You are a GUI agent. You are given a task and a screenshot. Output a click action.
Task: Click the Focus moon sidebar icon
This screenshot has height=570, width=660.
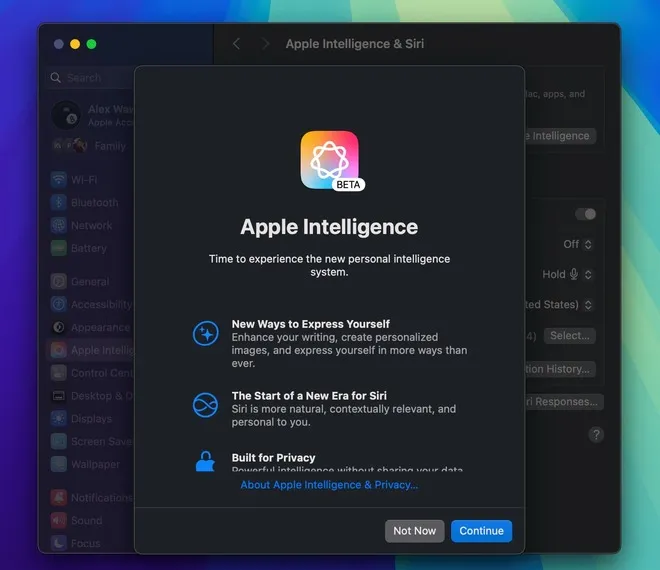[x=59, y=543]
